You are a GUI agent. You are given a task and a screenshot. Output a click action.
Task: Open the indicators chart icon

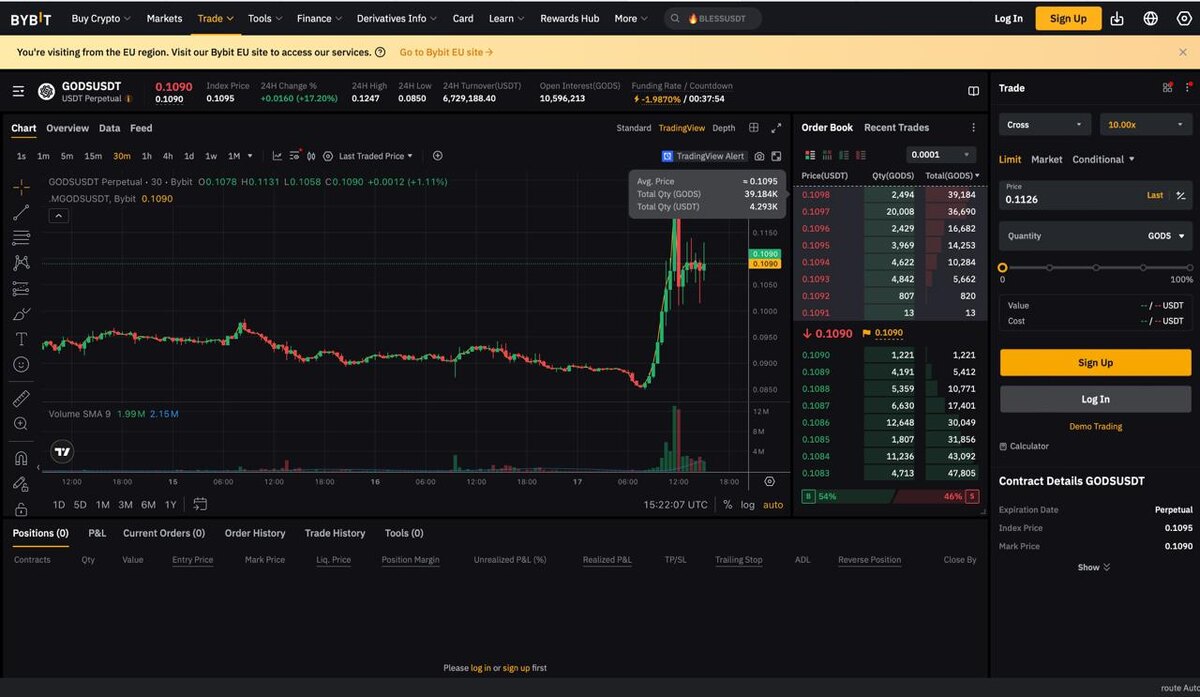click(277, 156)
